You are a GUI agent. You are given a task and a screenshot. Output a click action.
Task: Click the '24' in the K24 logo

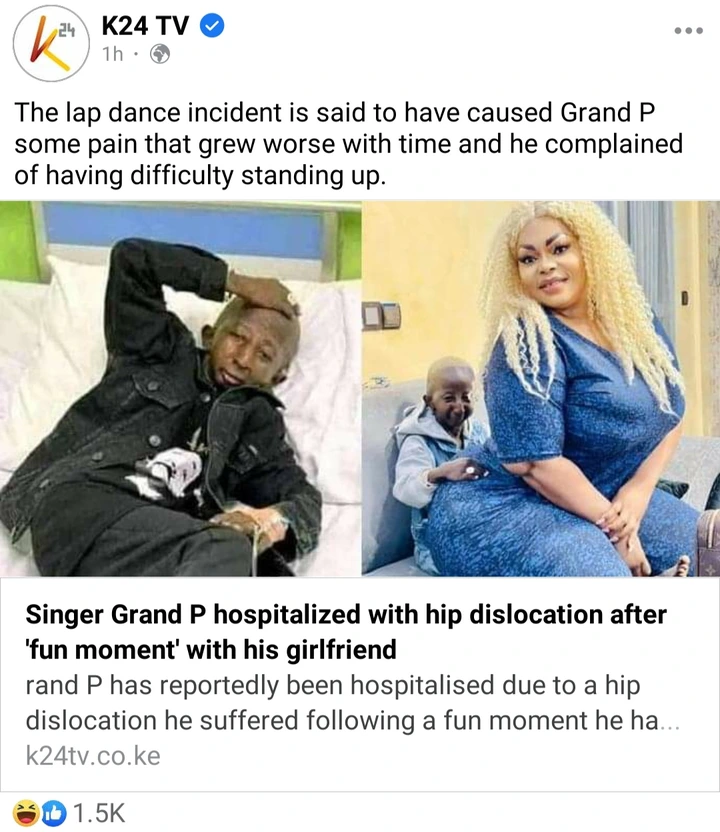pos(66,32)
